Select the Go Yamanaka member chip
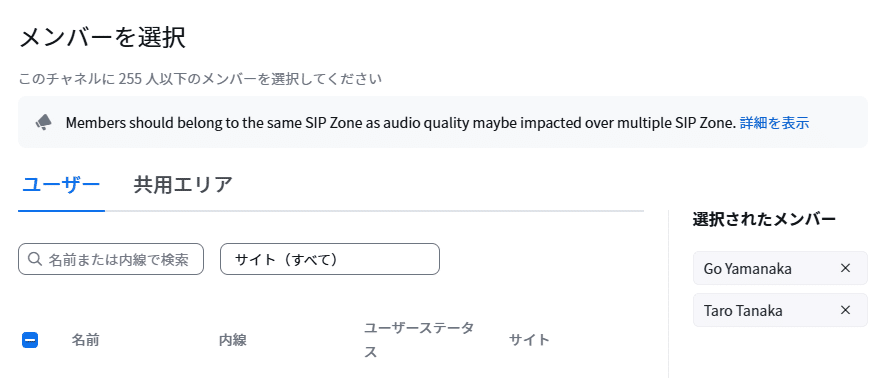The height and width of the screenshot is (378, 888). click(780, 268)
